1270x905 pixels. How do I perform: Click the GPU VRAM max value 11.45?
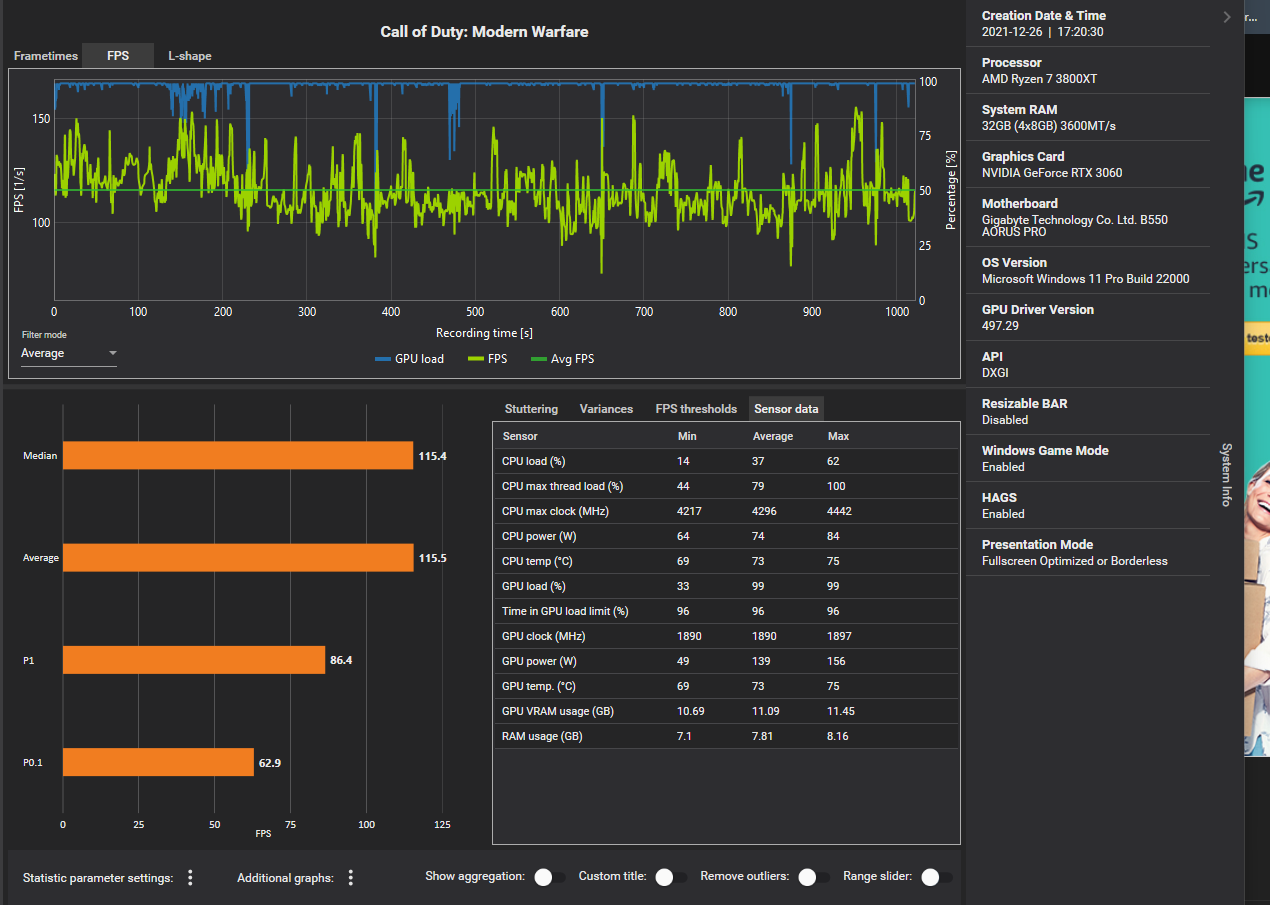[843, 711]
